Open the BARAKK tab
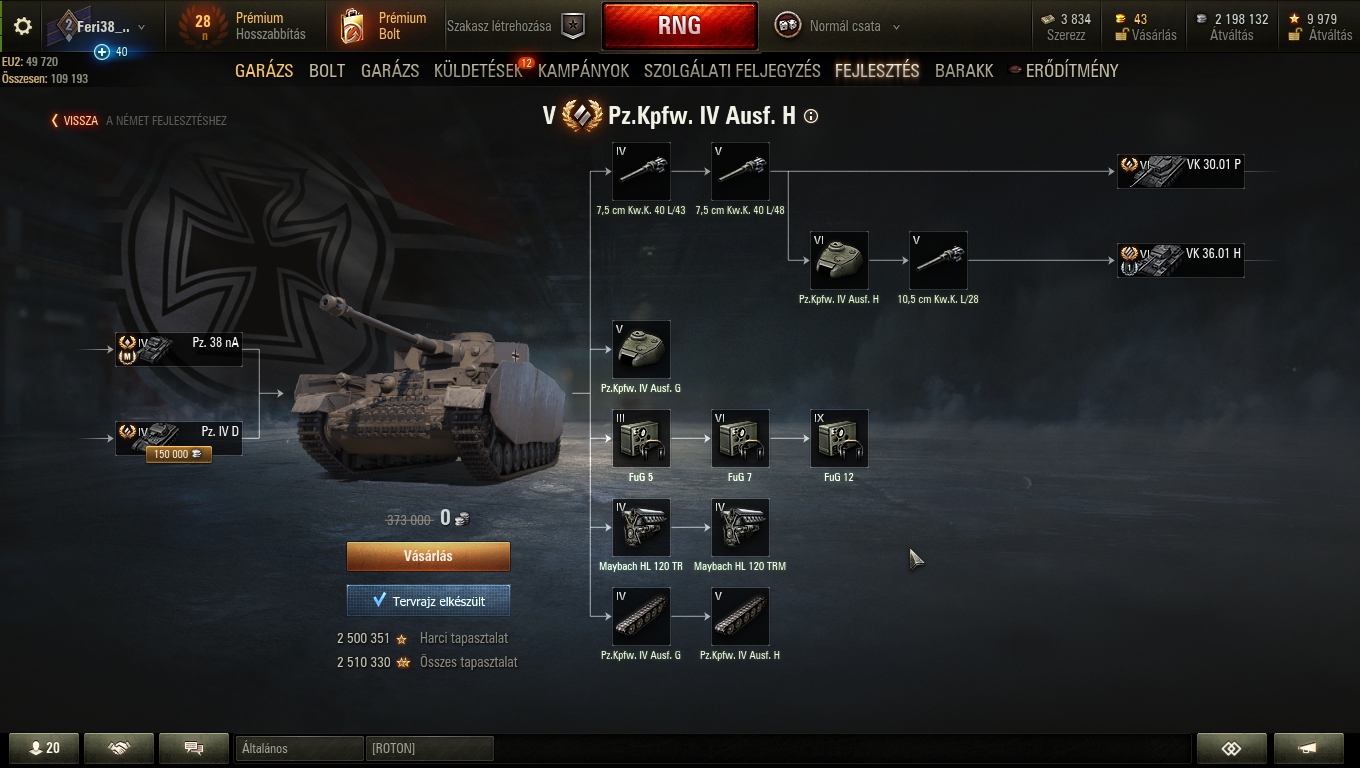Image resolution: width=1360 pixels, height=768 pixels. tap(964, 71)
